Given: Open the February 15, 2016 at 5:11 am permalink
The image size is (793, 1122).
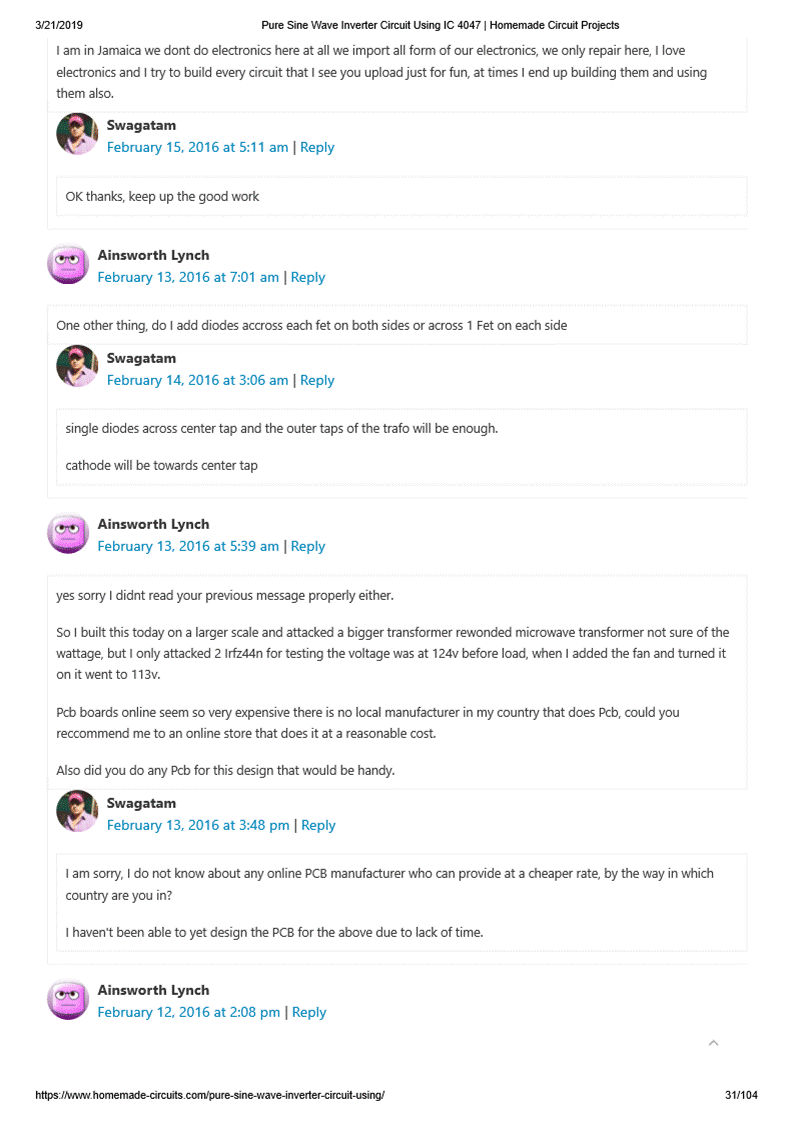Looking at the screenshot, I should coord(197,147).
